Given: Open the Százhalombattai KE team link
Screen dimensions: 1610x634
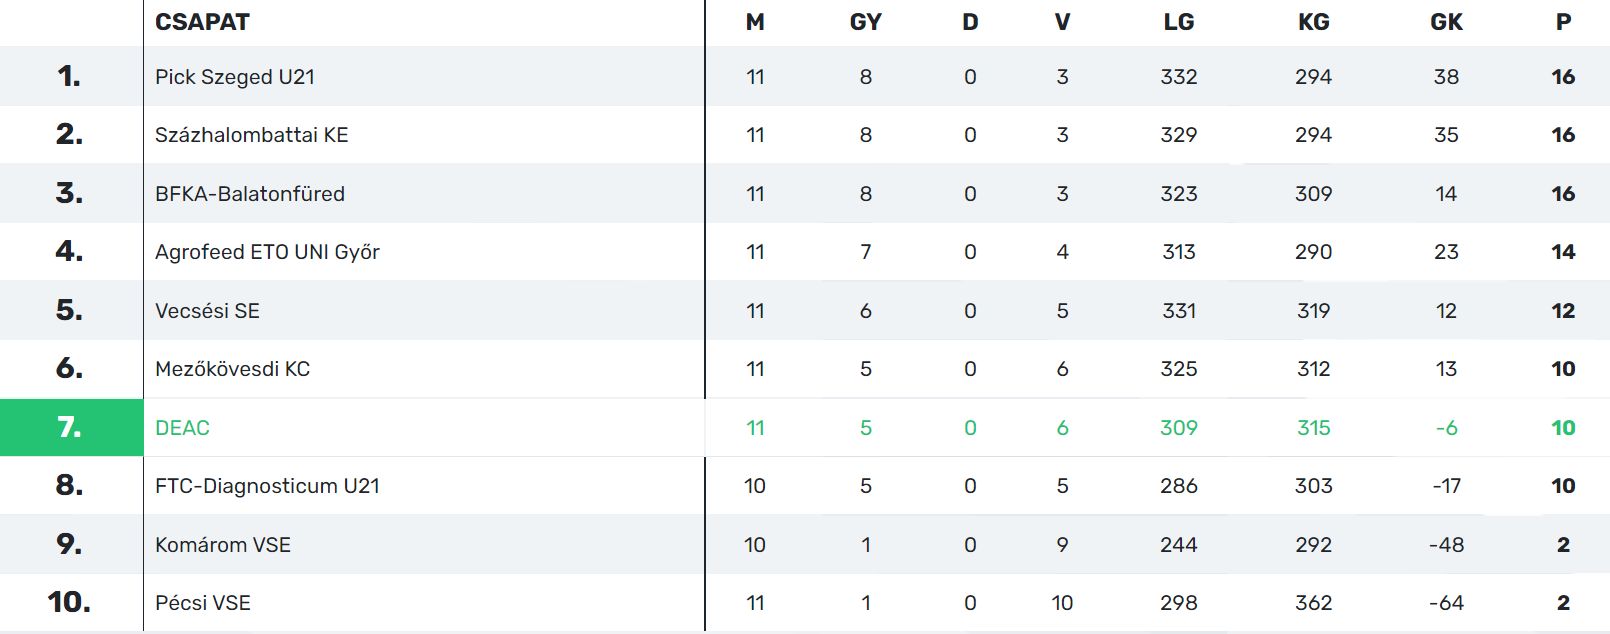Looking at the screenshot, I should [x=251, y=135].
